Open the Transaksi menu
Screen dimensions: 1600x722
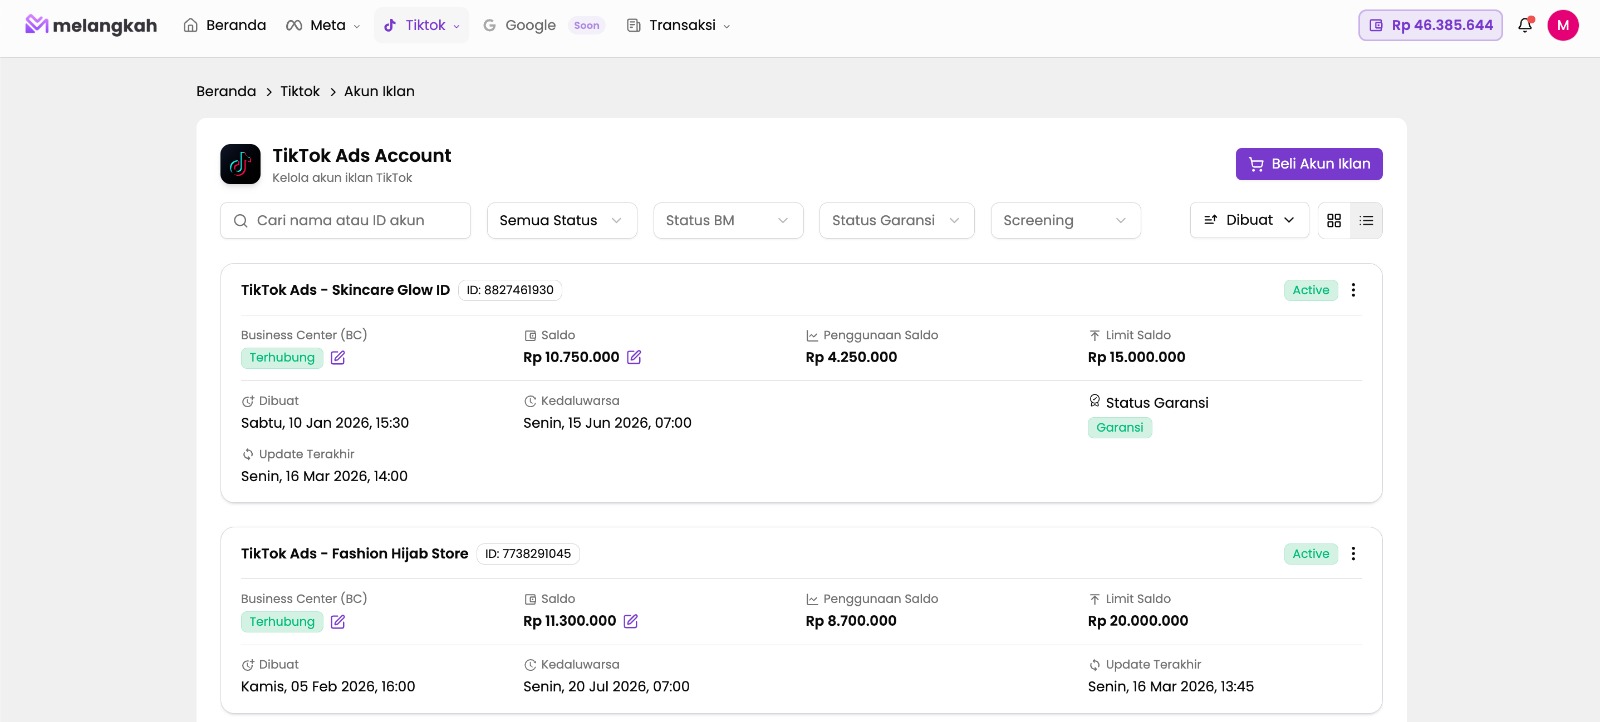(678, 25)
